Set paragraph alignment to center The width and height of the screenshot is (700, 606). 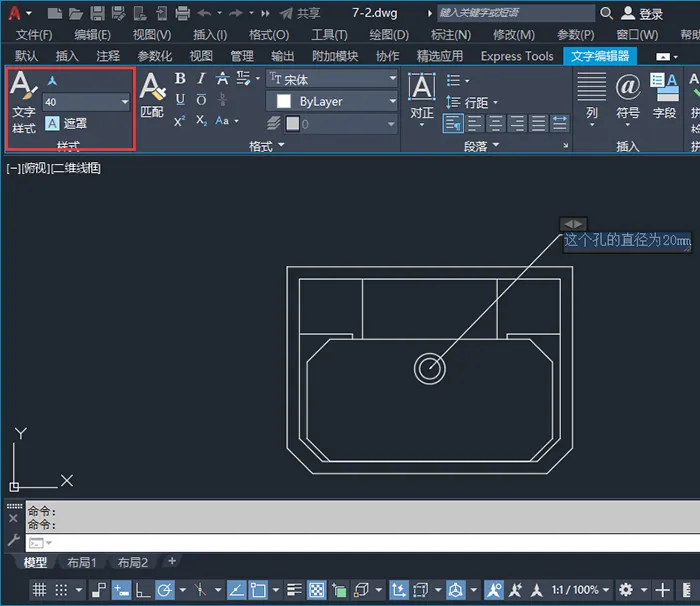[496, 123]
